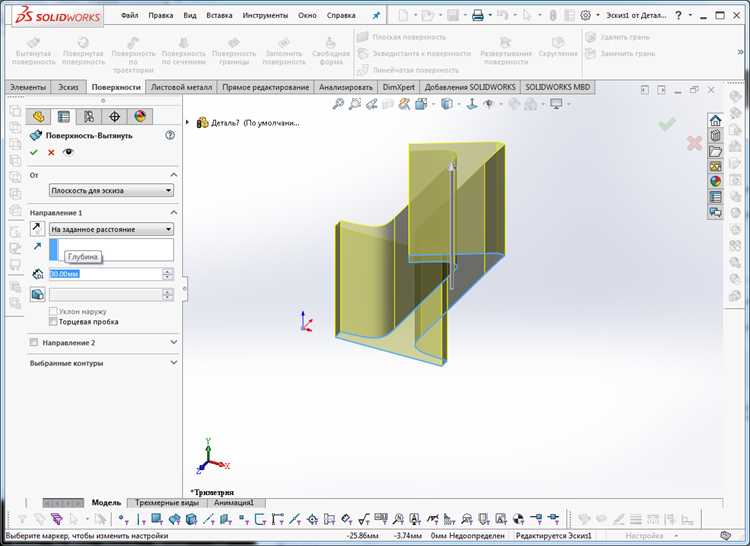Open help for Поверхность-Вытянуть property panel
Screen dimensions: 750x546
click(x=170, y=135)
